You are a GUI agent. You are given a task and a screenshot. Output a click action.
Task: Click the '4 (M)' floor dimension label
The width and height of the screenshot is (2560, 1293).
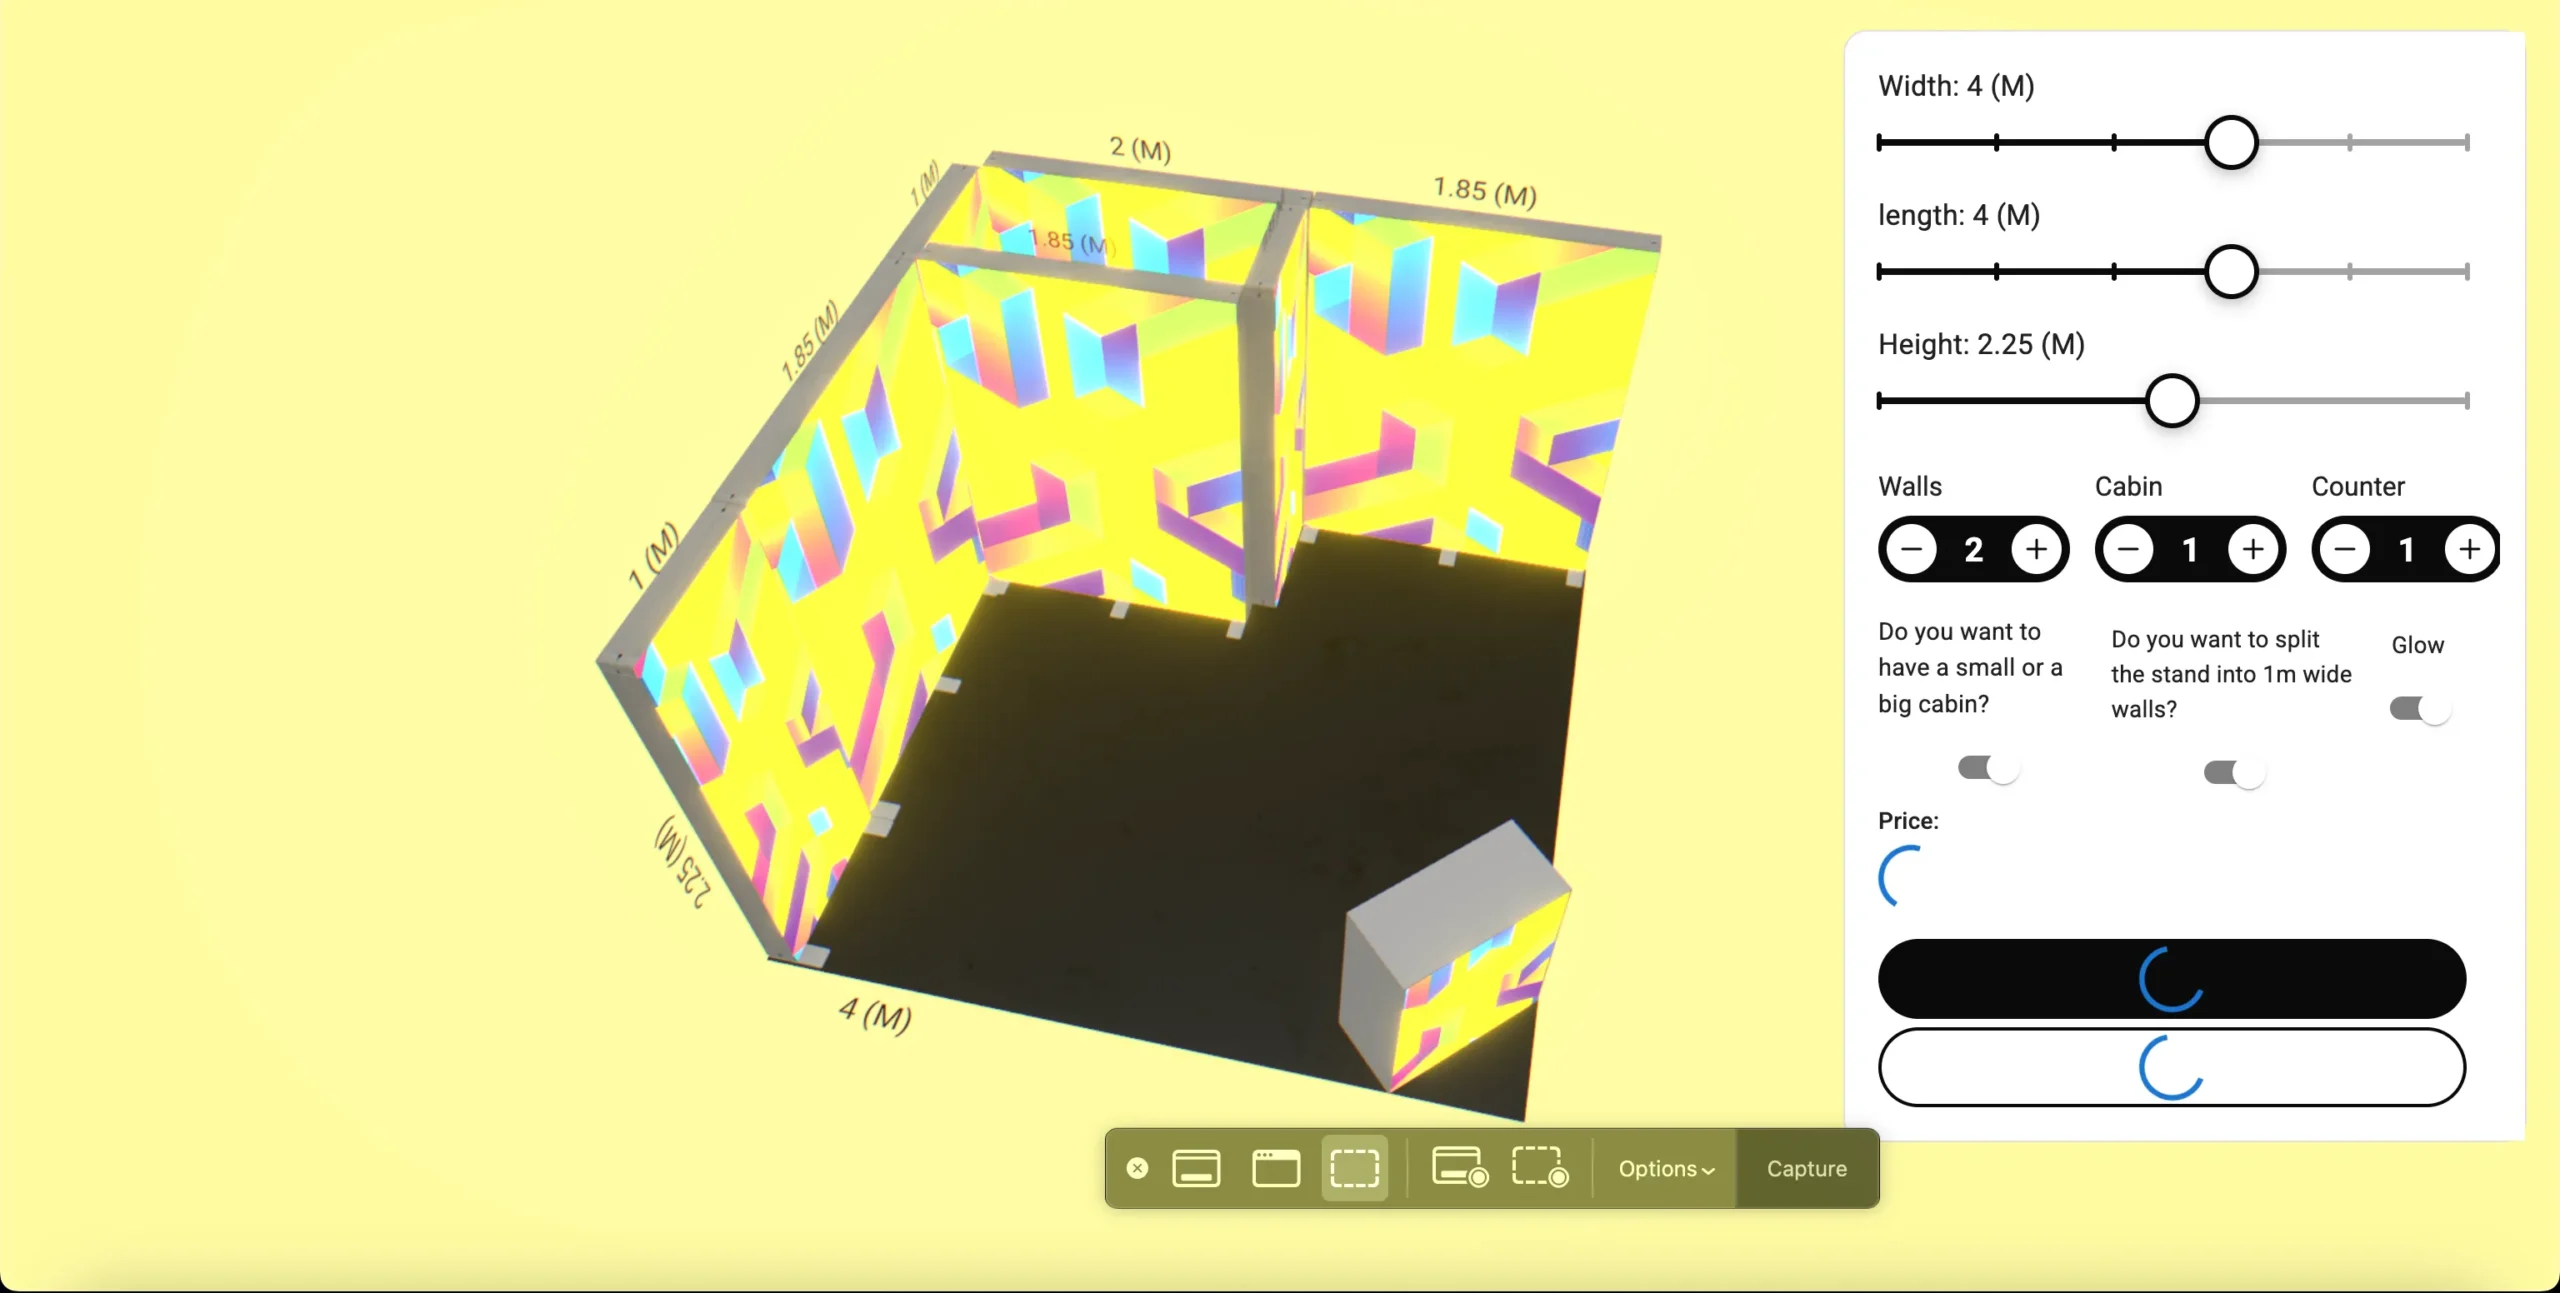coord(875,1015)
